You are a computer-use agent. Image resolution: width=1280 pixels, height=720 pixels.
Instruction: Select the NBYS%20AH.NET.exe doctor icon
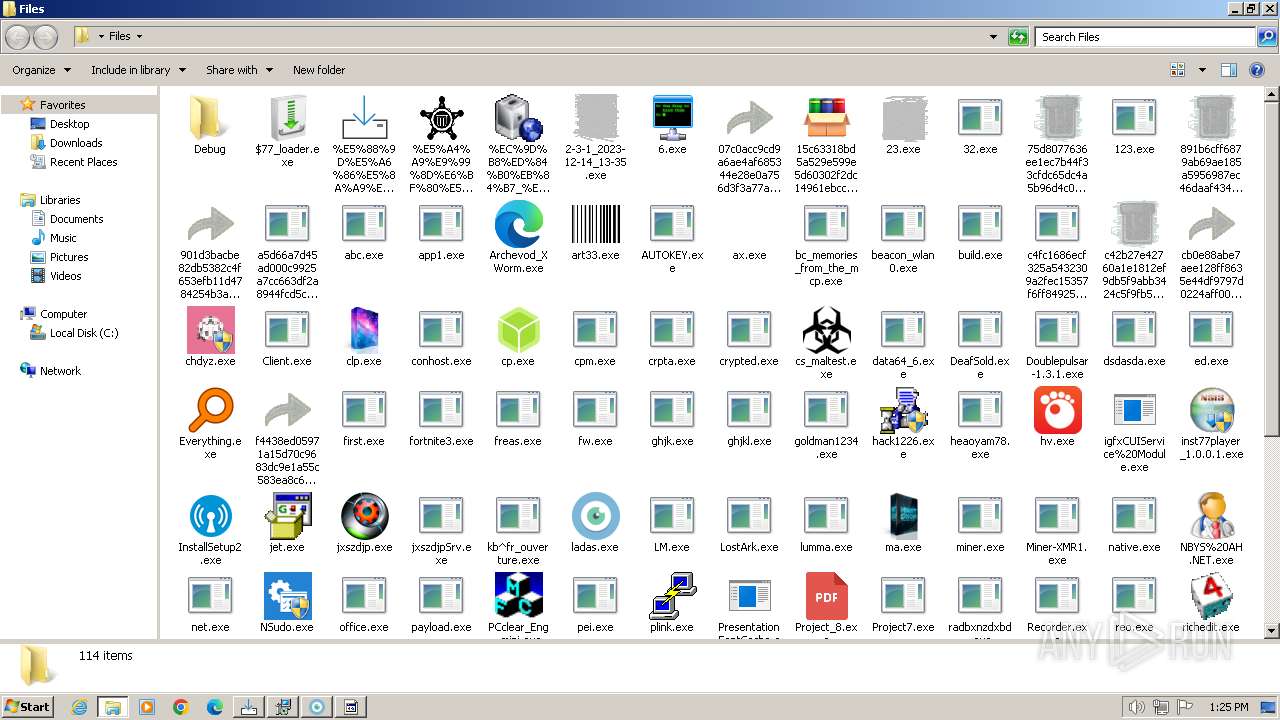1211,516
